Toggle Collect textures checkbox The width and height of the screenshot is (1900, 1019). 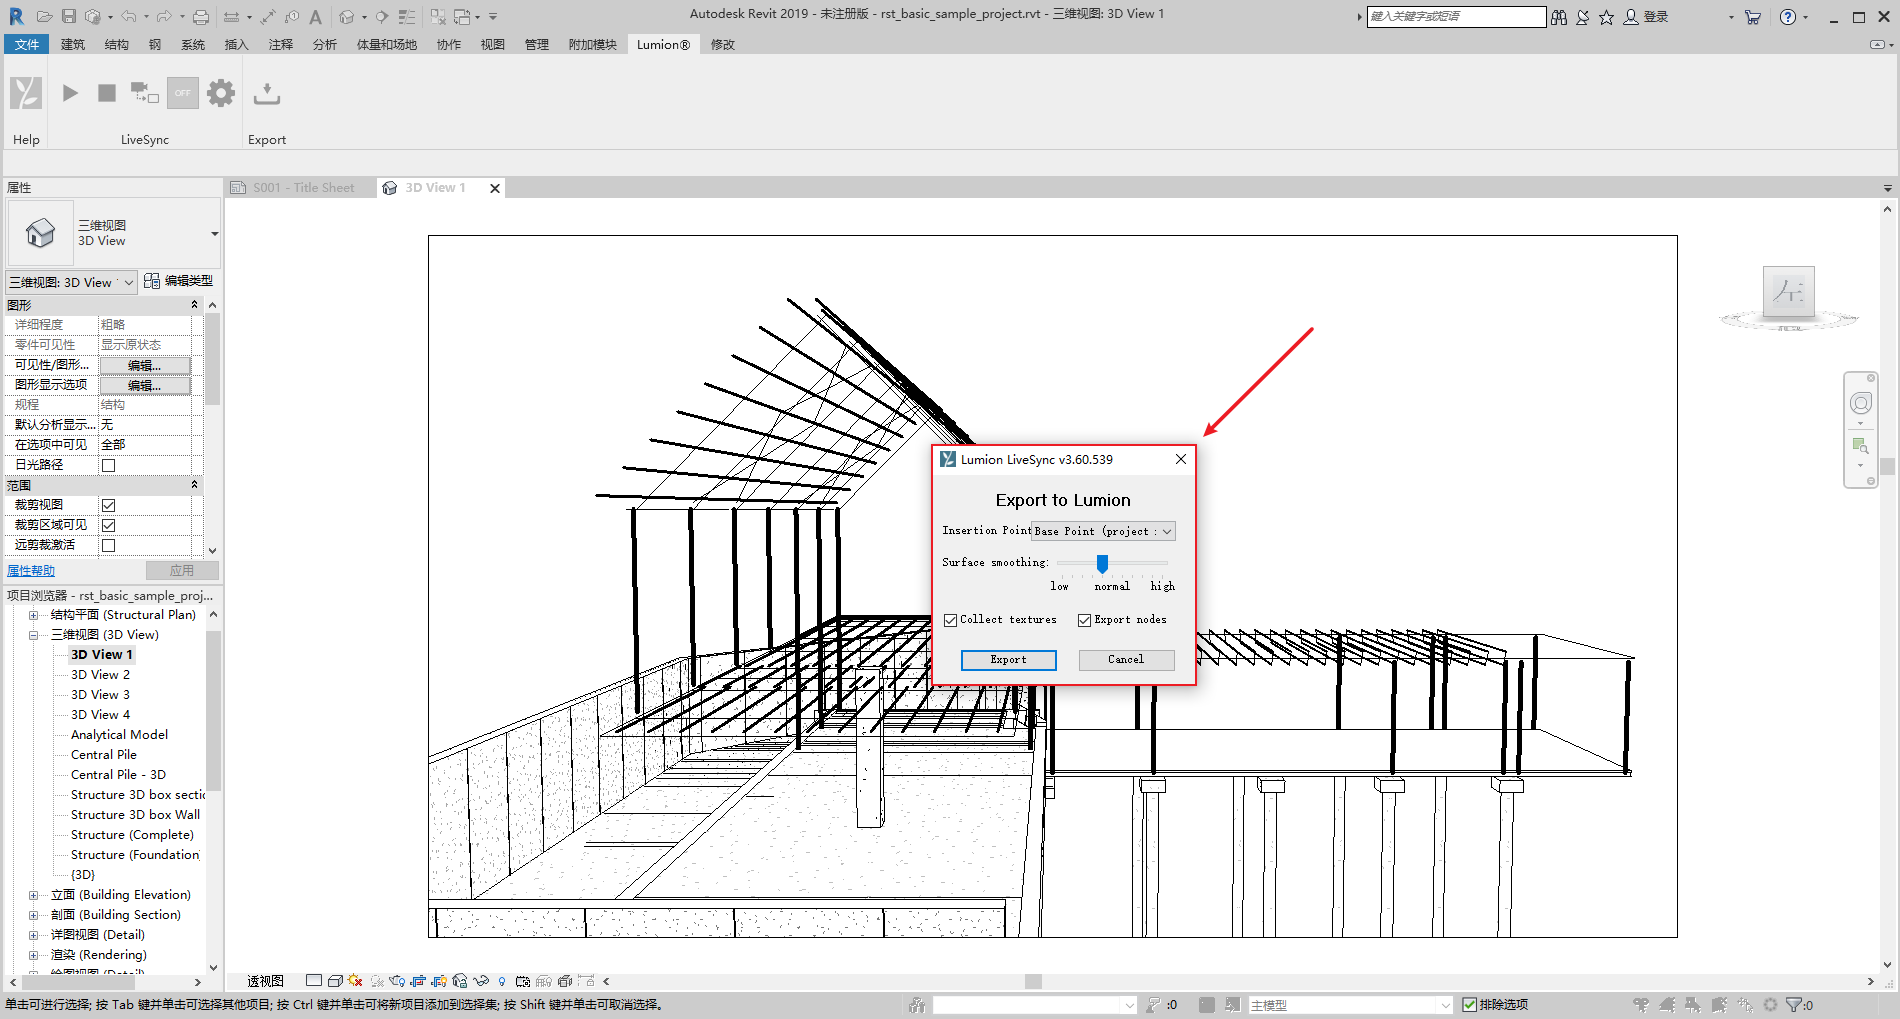coord(951,620)
